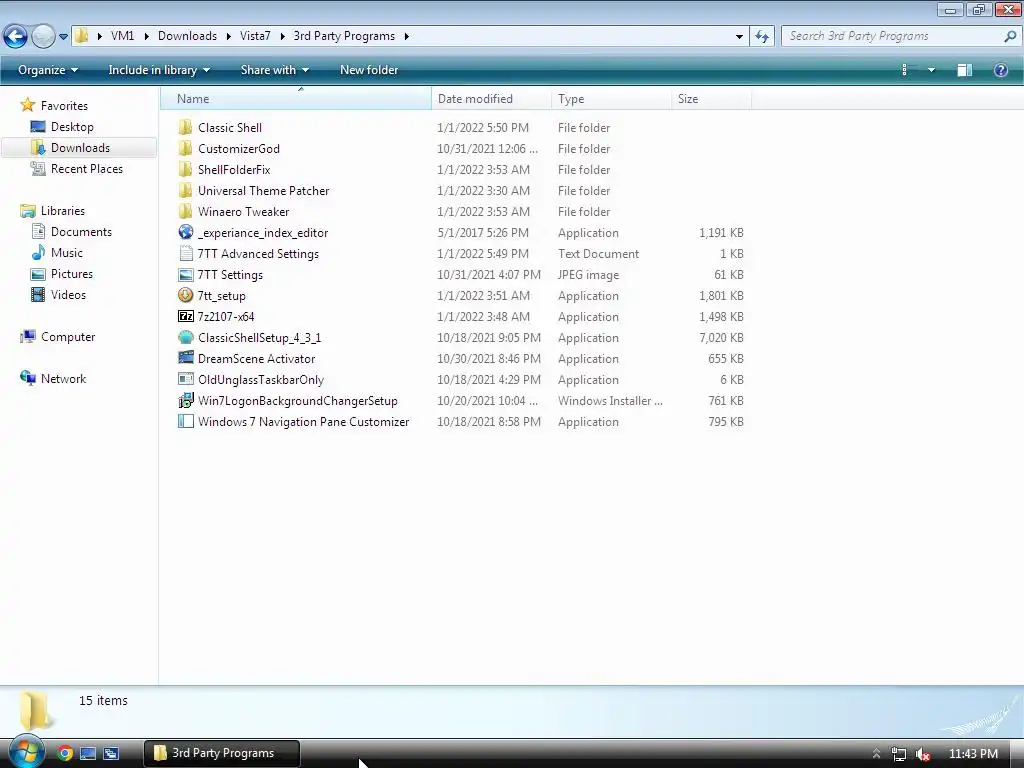This screenshot has width=1024, height=768.
Task: Select Desktop in Favorites
Action: [x=72, y=127]
